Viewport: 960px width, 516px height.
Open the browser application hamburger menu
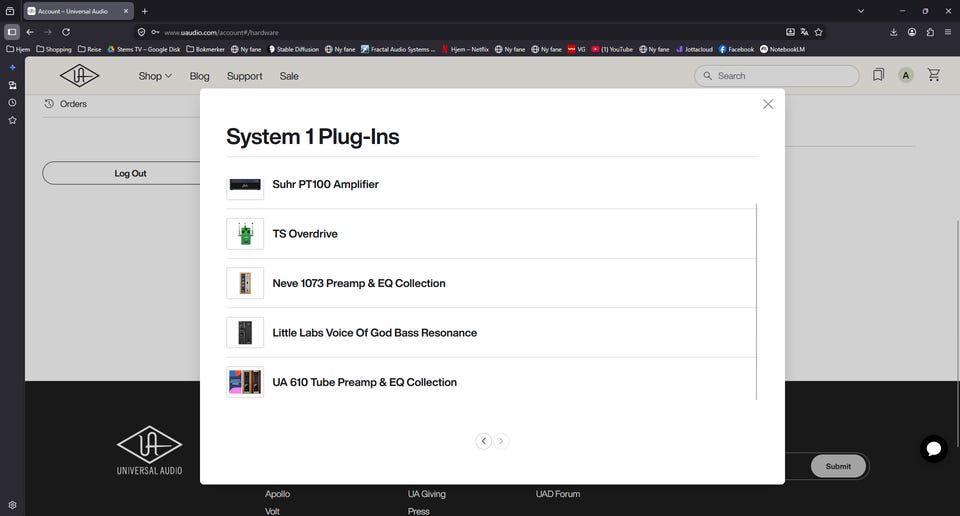pyautogui.click(x=948, y=32)
